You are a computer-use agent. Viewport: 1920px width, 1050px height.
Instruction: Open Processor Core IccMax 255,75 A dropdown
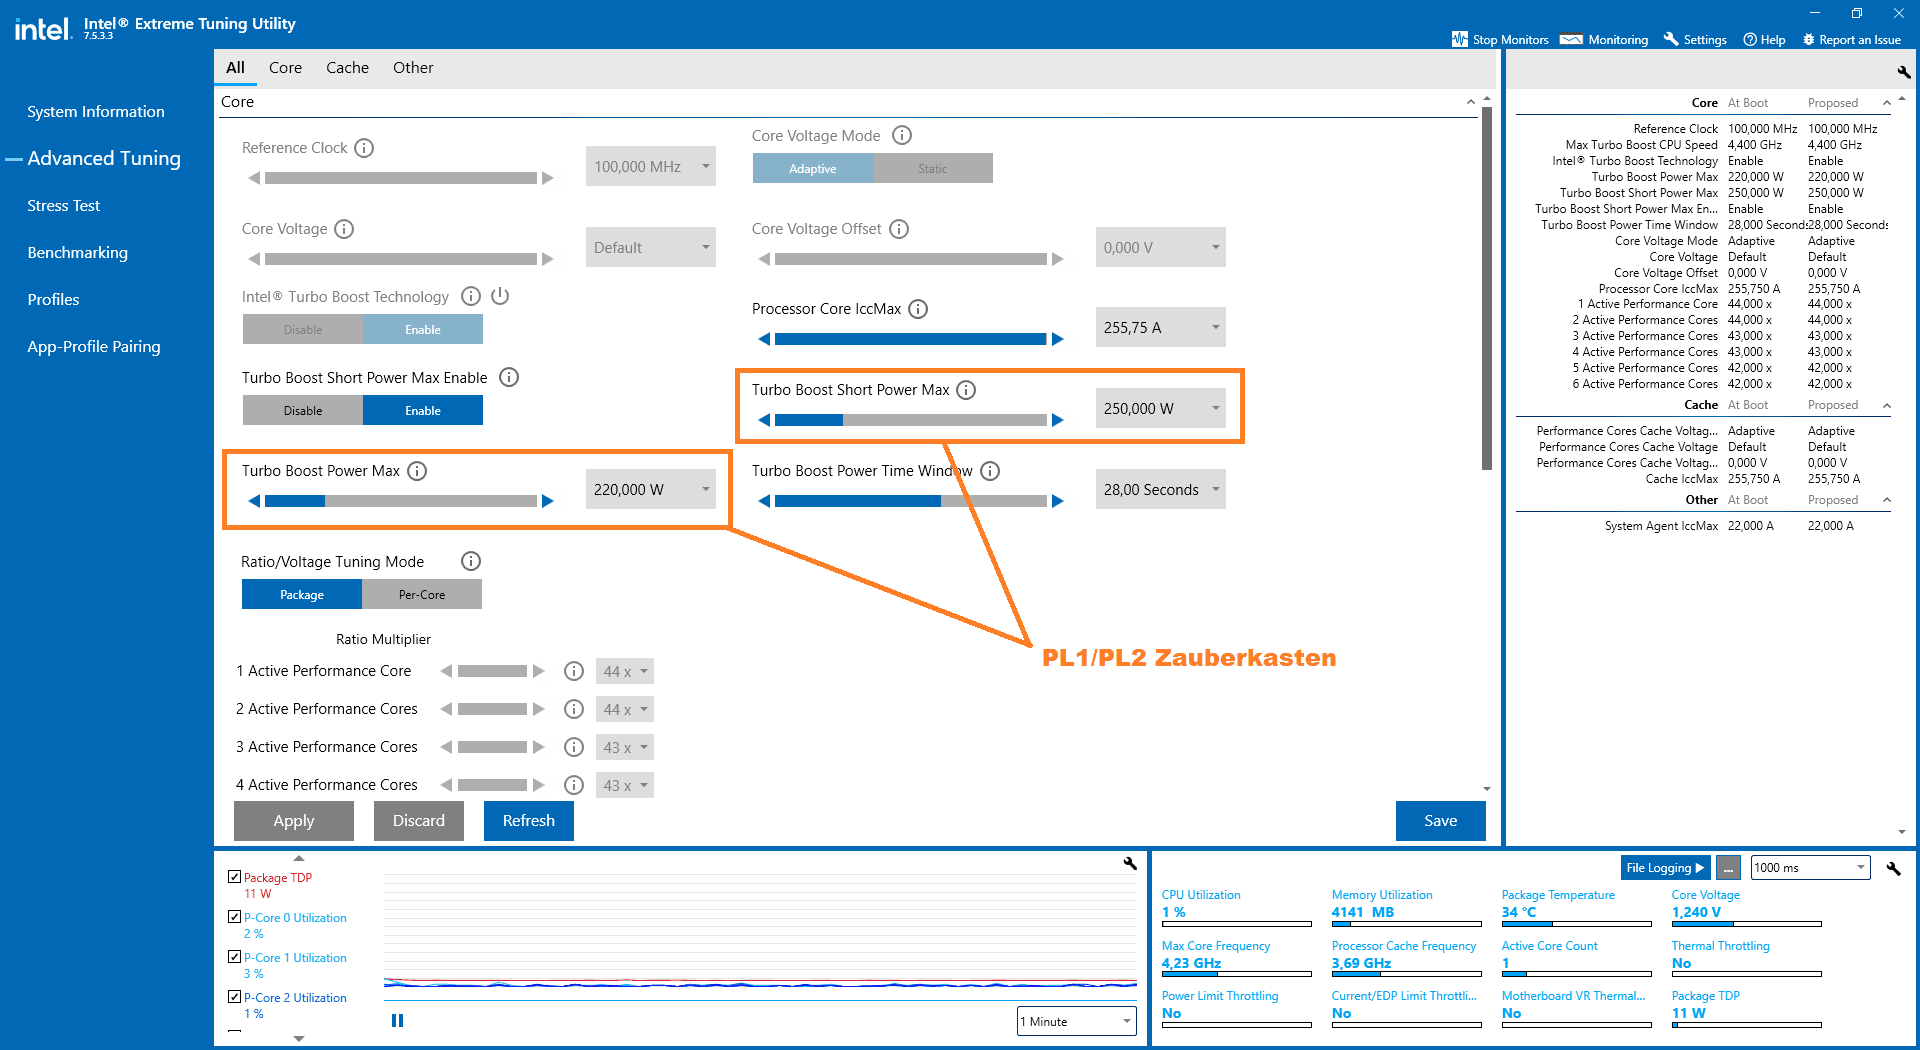tap(1161, 327)
